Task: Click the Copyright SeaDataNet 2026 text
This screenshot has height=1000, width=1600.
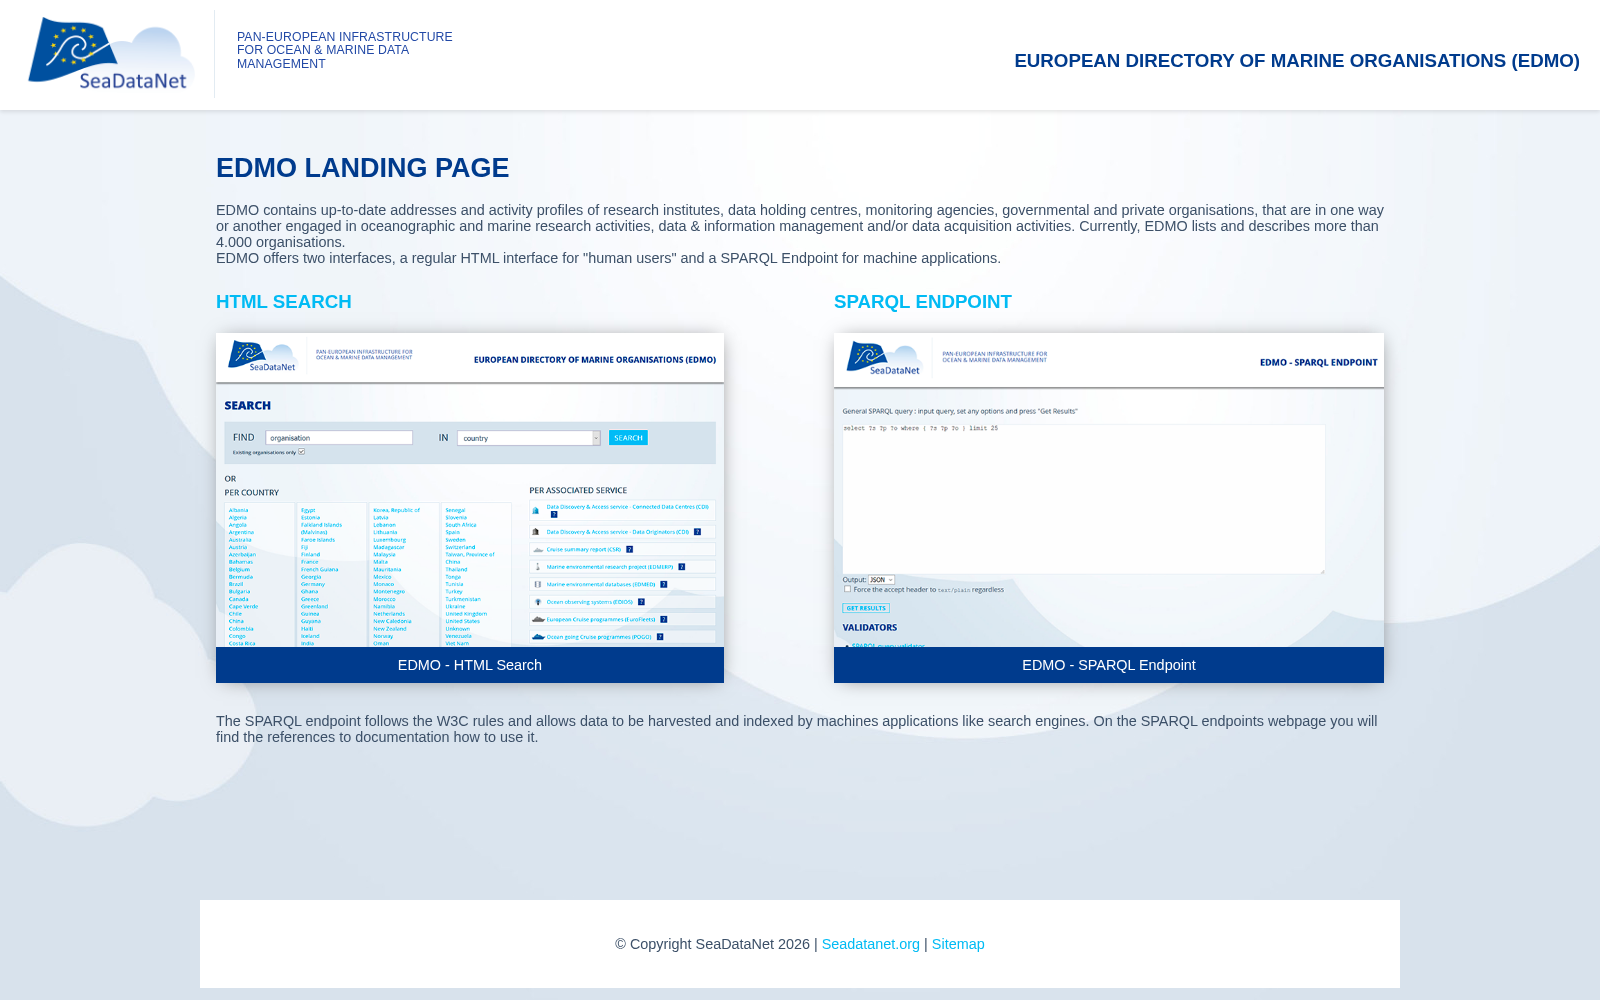Action: click(712, 944)
